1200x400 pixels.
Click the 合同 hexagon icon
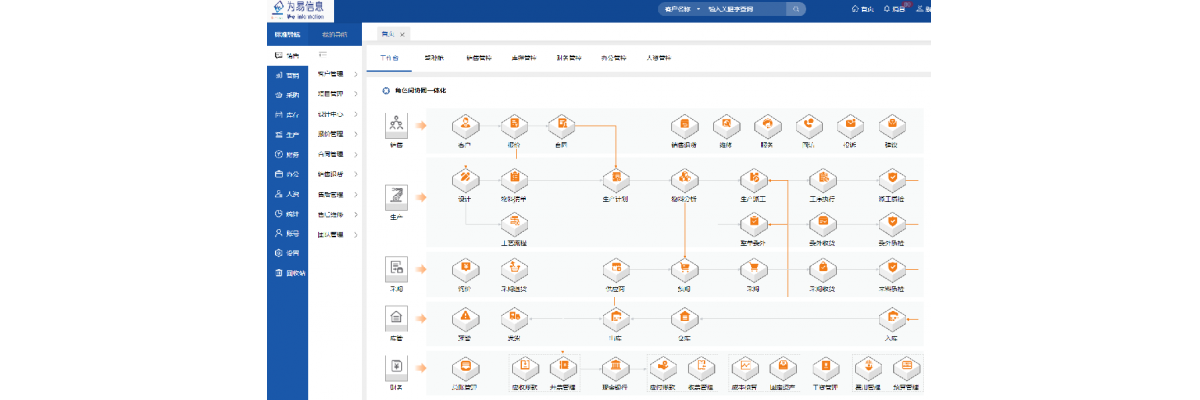pos(562,126)
